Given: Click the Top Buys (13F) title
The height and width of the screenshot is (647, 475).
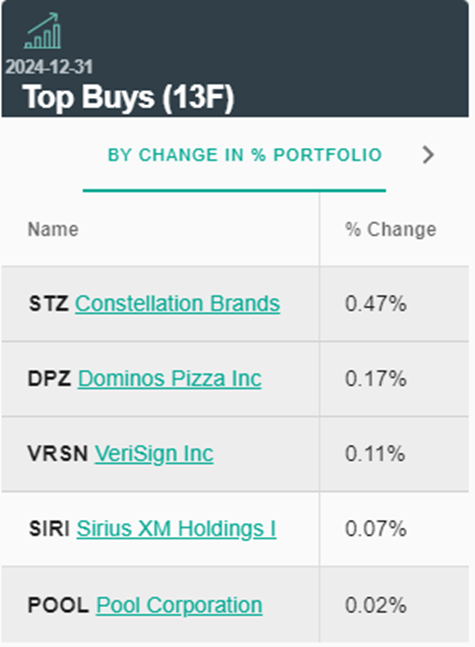Looking at the screenshot, I should [128, 97].
